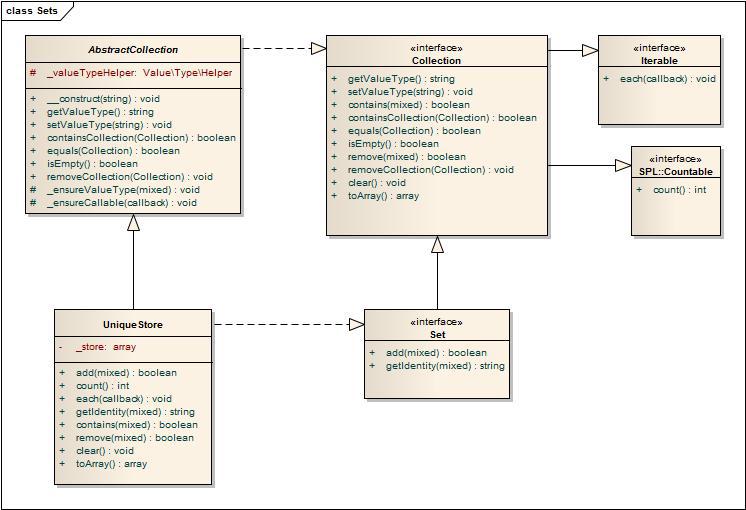Click containsCollection(Collection) in the Collection interface

(x=434, y=118)
